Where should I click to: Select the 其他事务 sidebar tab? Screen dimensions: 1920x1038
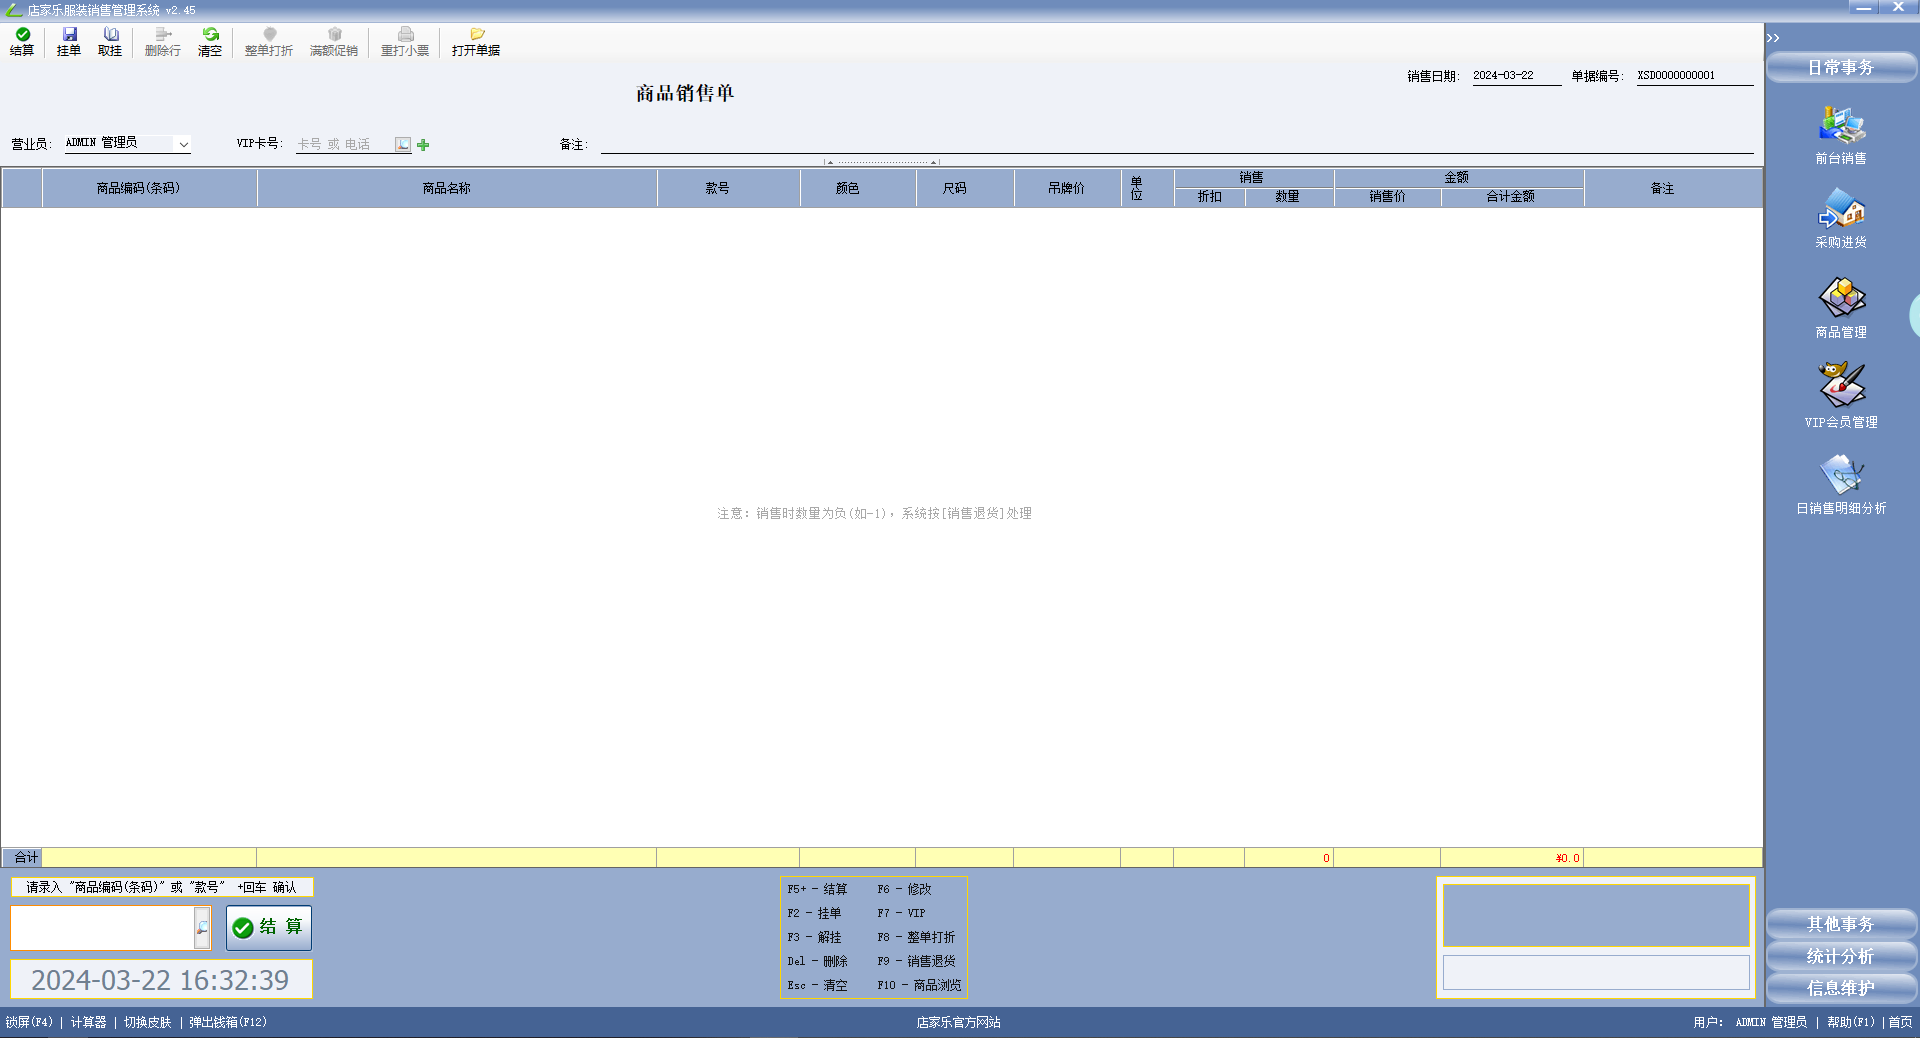(1841, 924)
